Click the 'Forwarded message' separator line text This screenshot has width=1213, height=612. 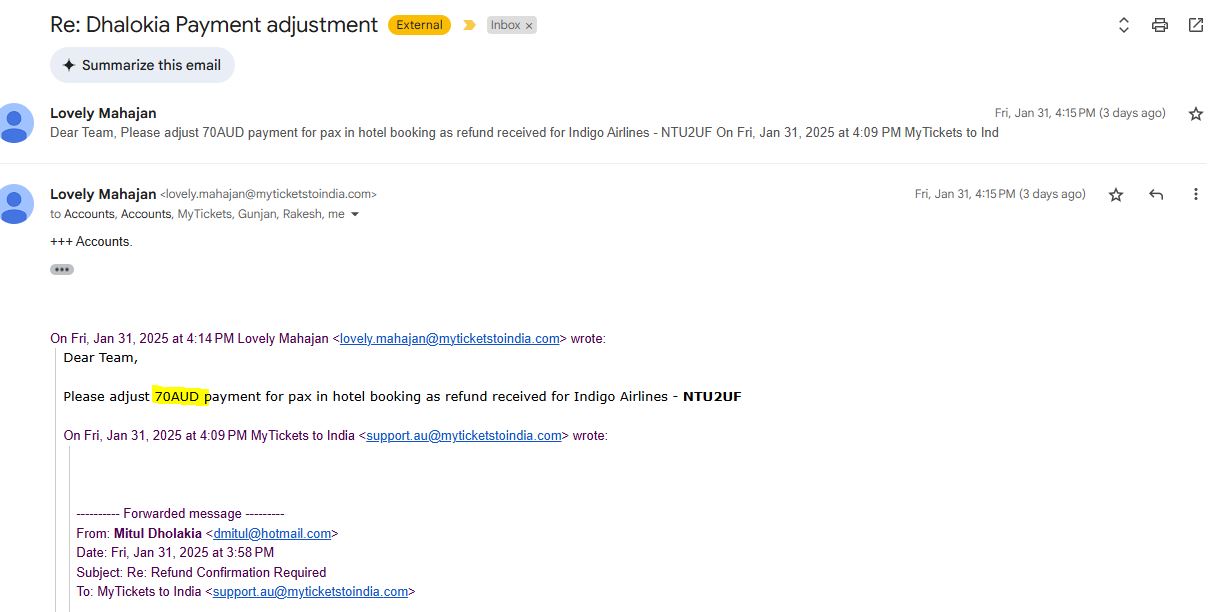coord(180,514)
